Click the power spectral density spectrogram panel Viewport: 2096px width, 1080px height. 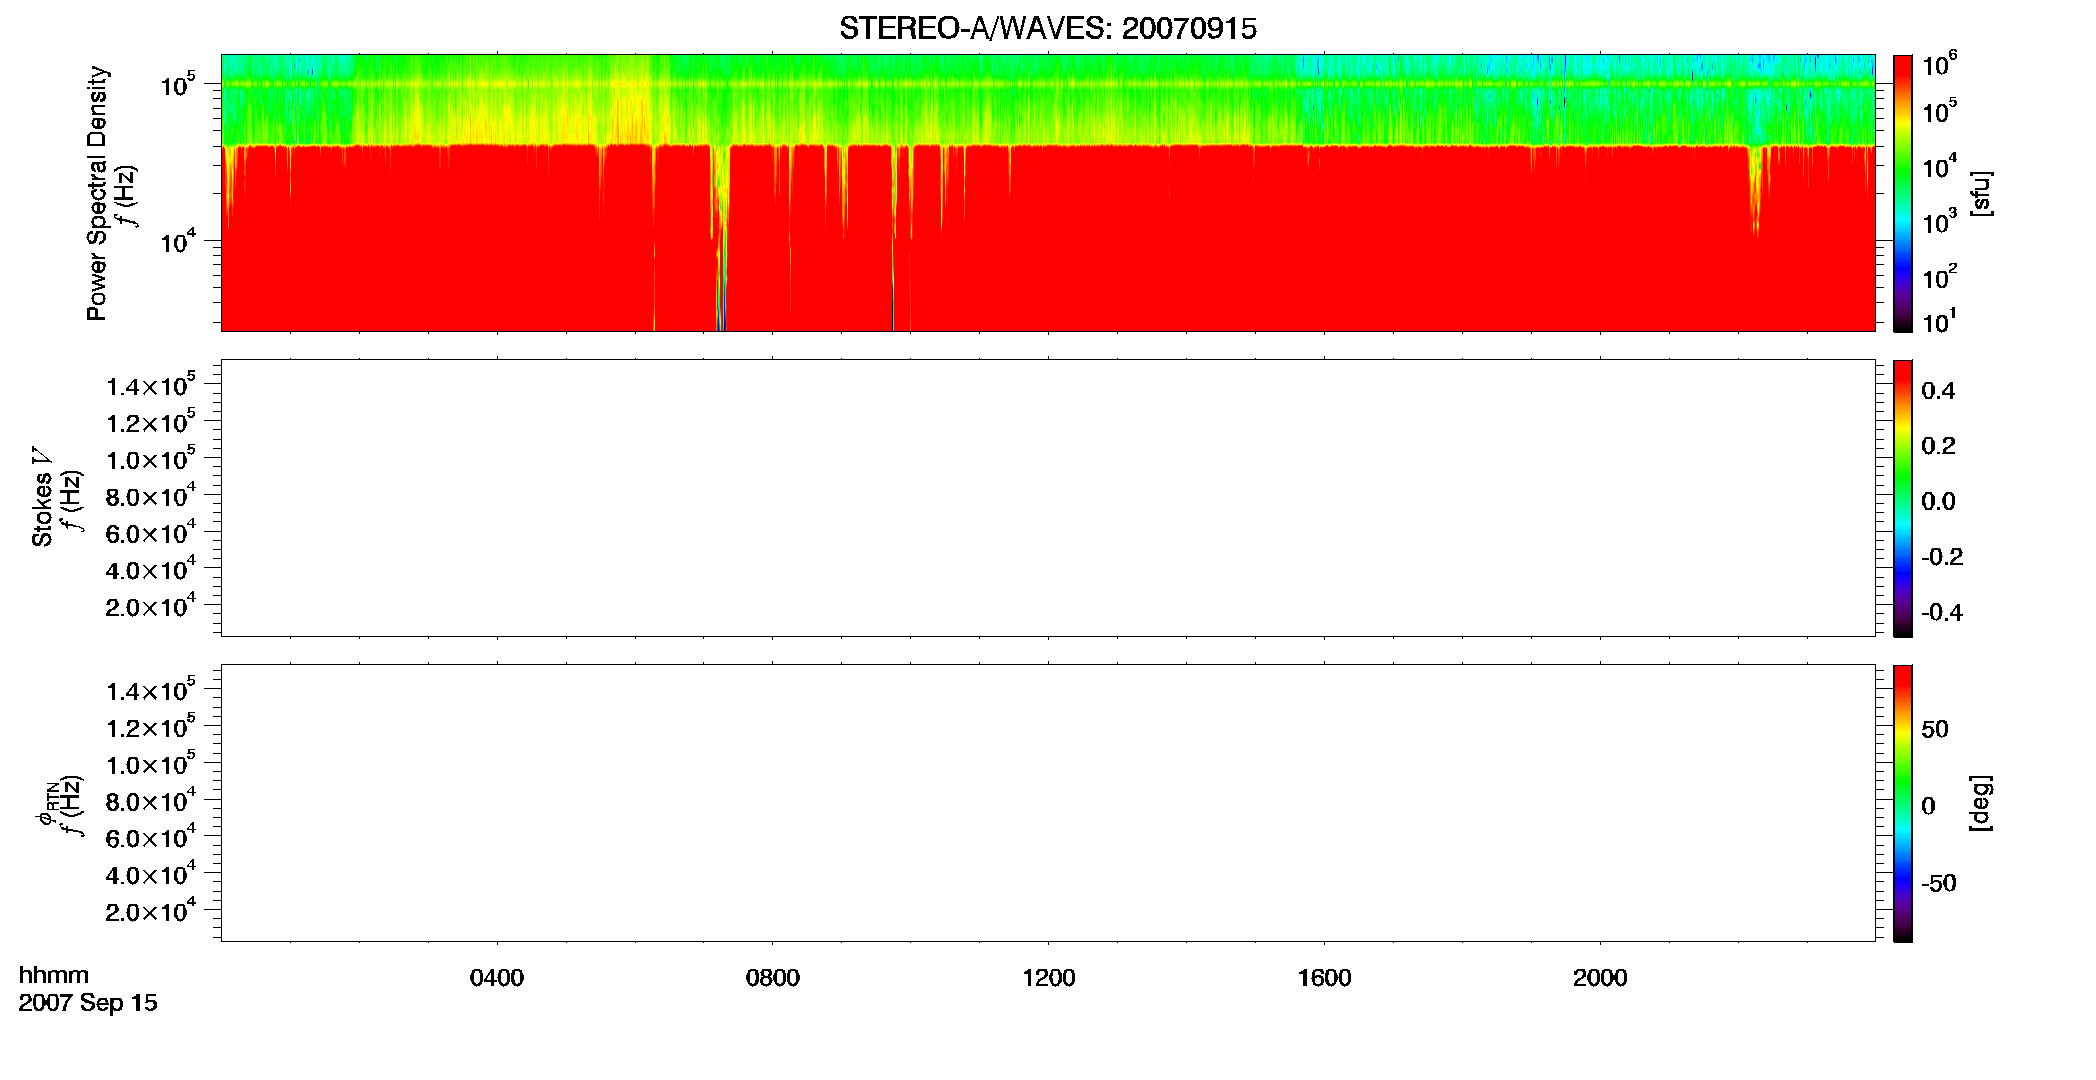point(1048,193)
